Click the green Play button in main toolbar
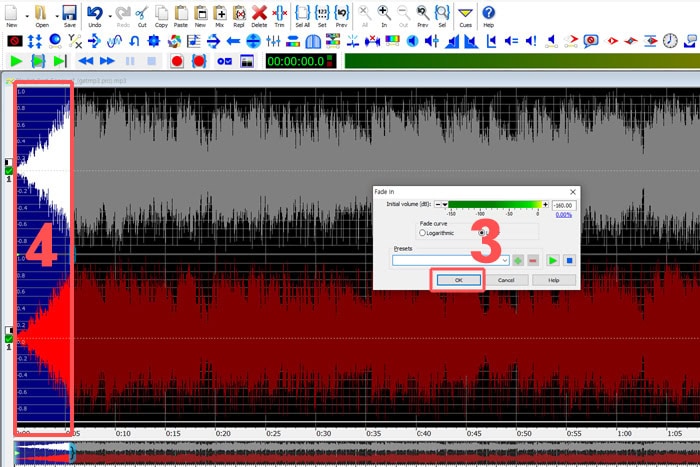 (x=16, y=61)
